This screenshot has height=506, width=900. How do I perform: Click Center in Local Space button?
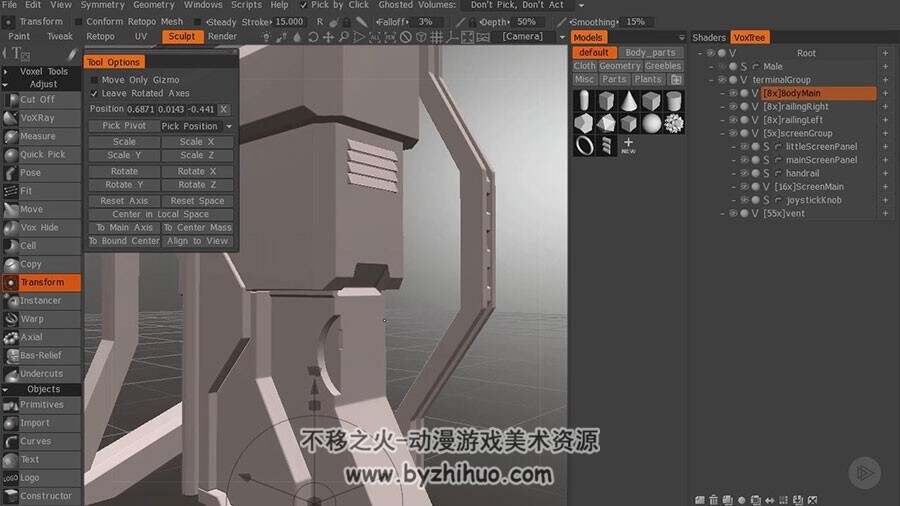click(x=161, y=214)
